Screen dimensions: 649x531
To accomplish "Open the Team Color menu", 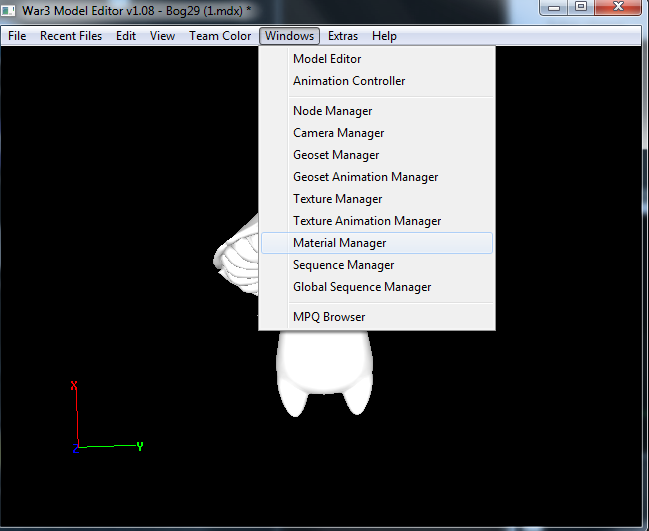I will (x=220, y=36).
